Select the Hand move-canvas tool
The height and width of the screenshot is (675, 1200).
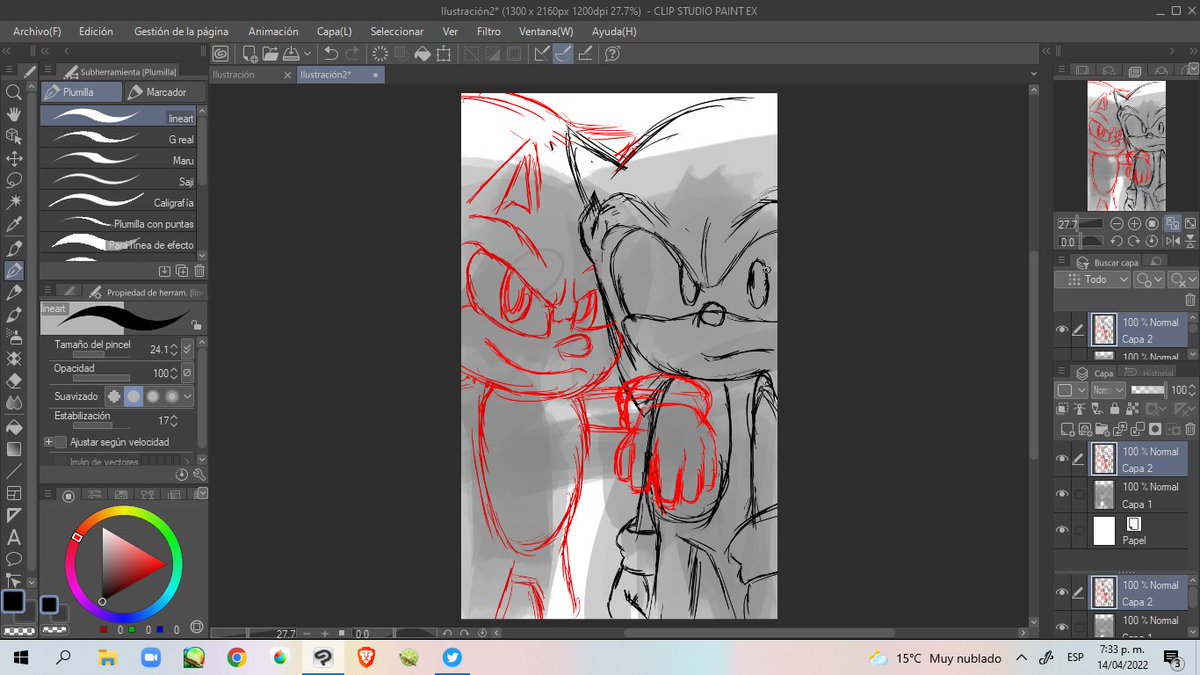coord(14,114)
